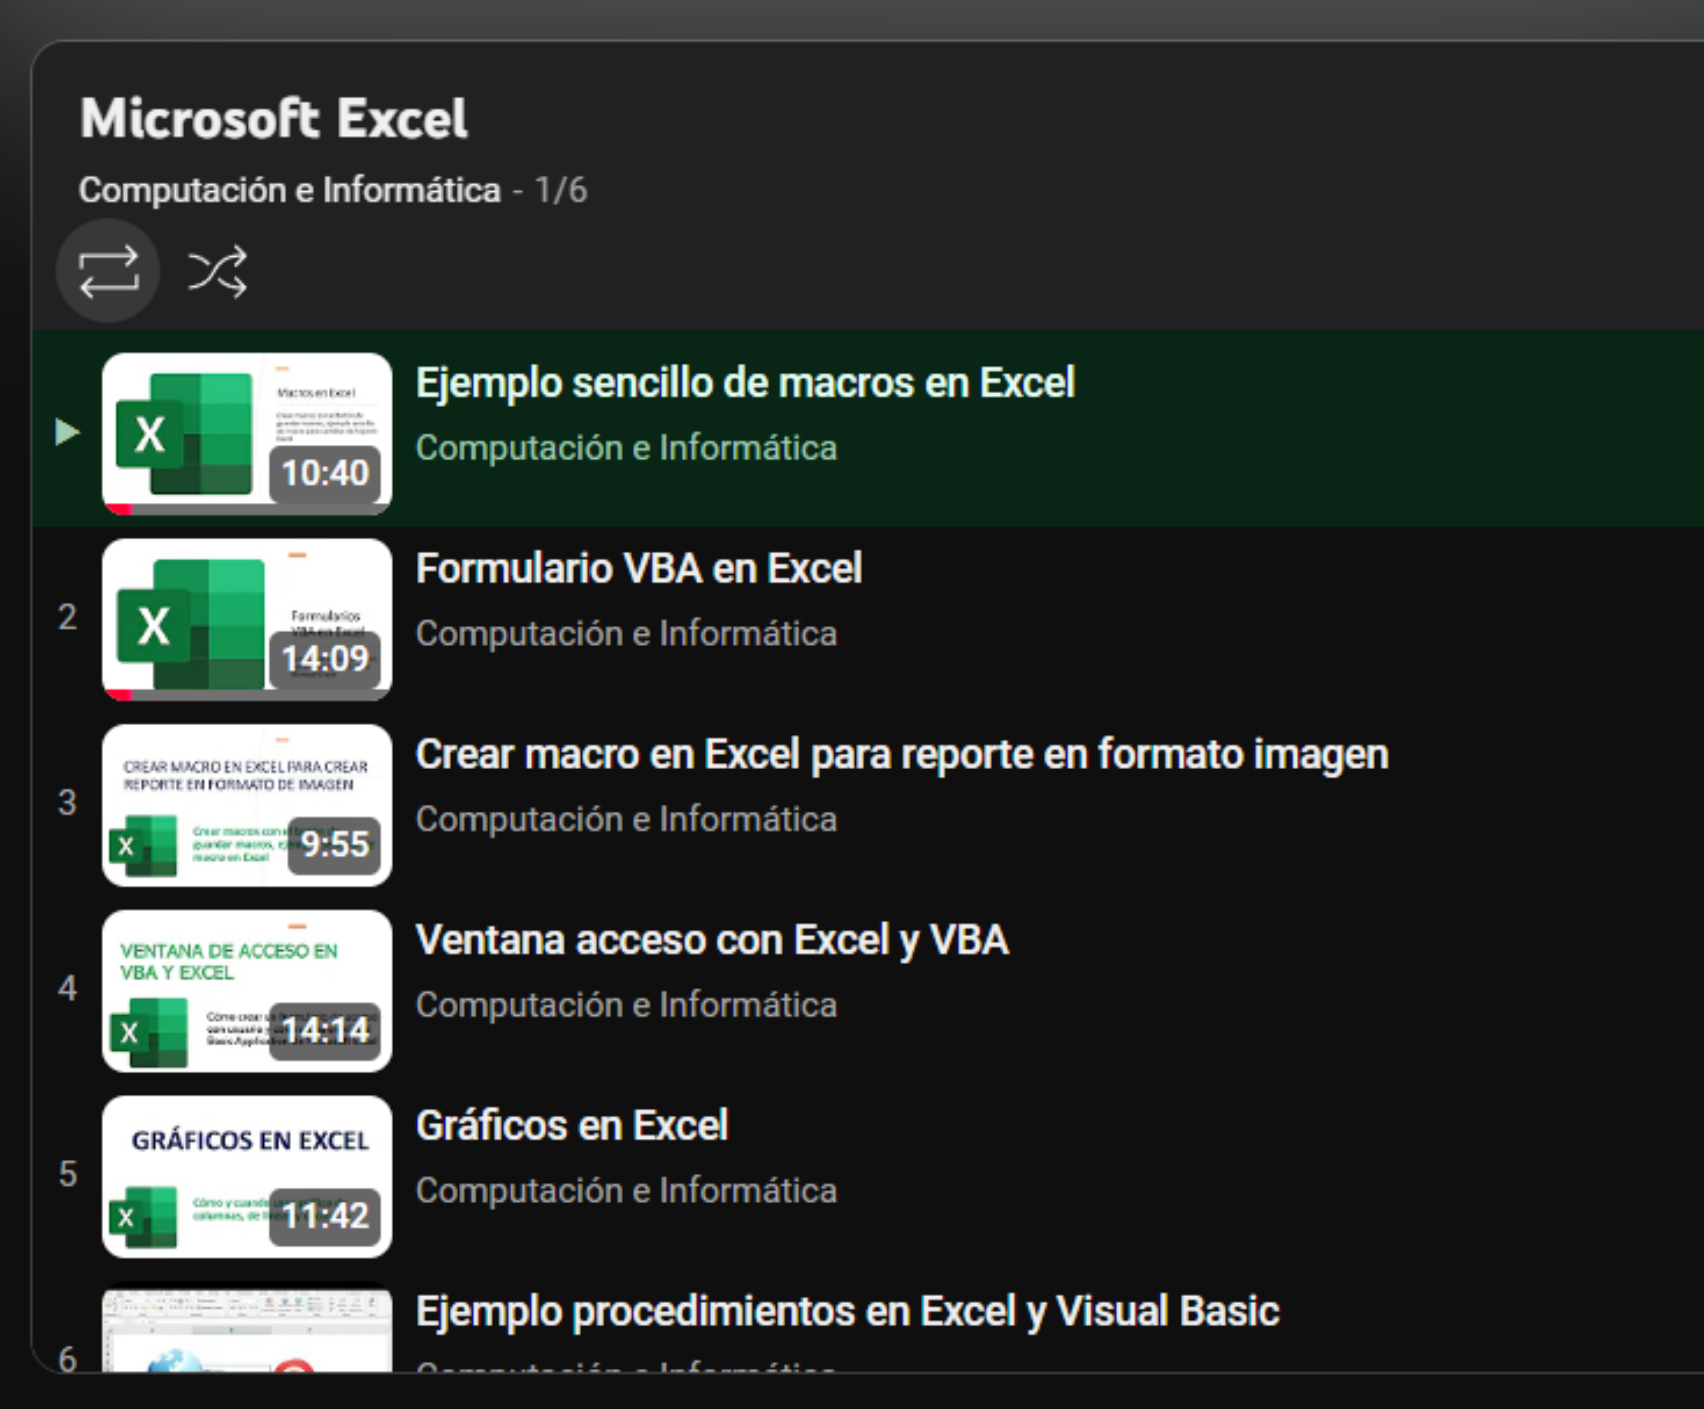
Task: Open the Microsoft Excel playlist title
Action: pos(273,119)
